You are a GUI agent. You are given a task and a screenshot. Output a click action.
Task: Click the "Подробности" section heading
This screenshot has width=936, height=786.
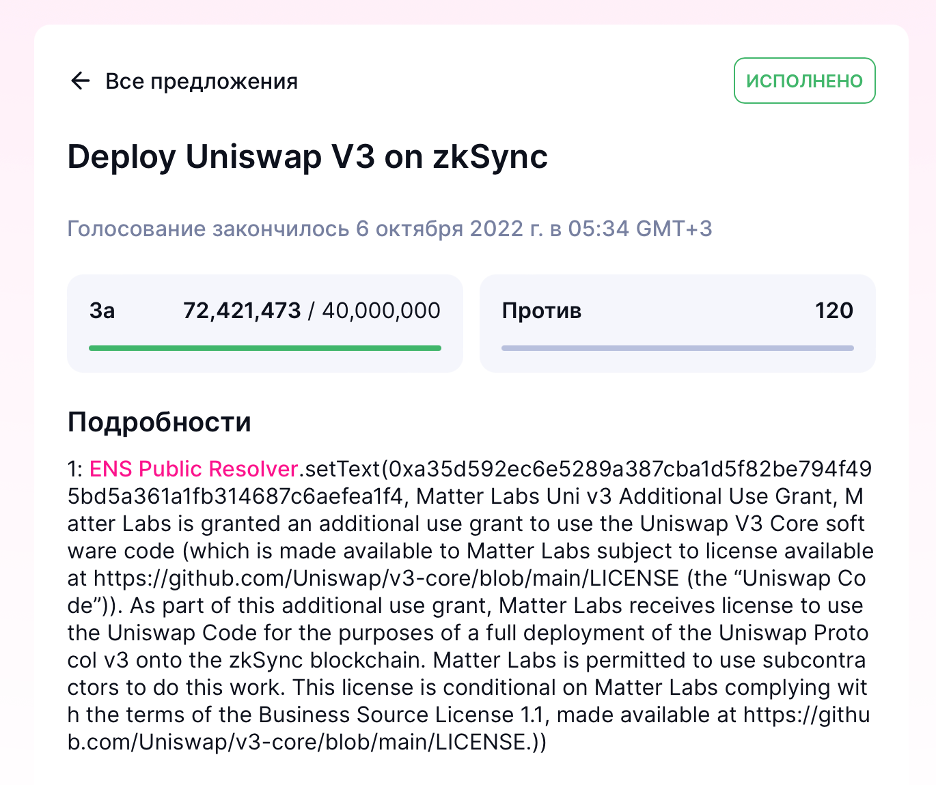[159, 422]
